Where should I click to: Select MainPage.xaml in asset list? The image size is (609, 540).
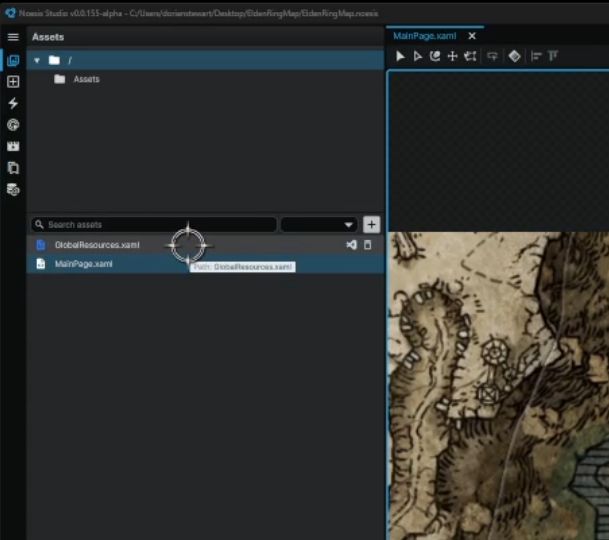pos(205,264)
